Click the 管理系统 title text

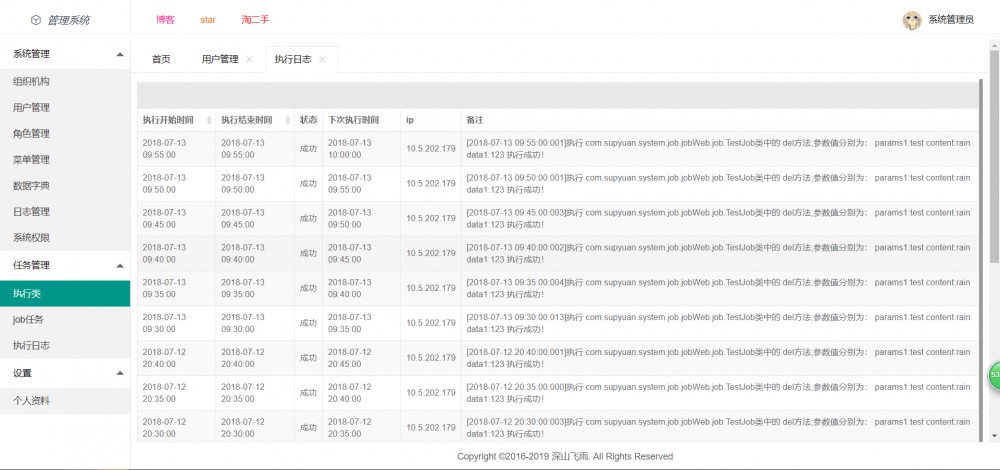[x=69, y=20]
